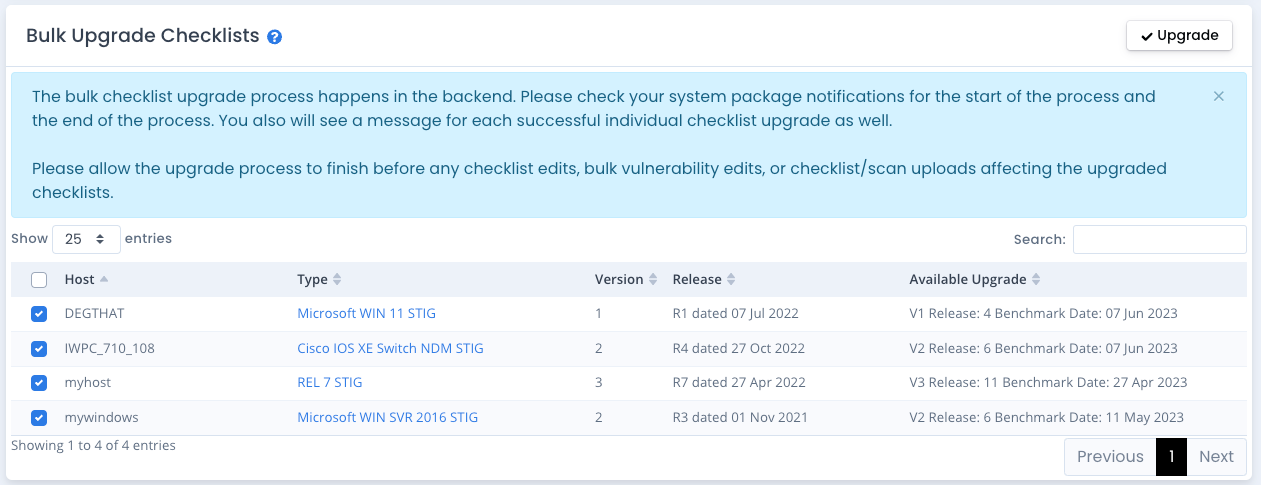Go to Previous page

(x=1110, y=456)
